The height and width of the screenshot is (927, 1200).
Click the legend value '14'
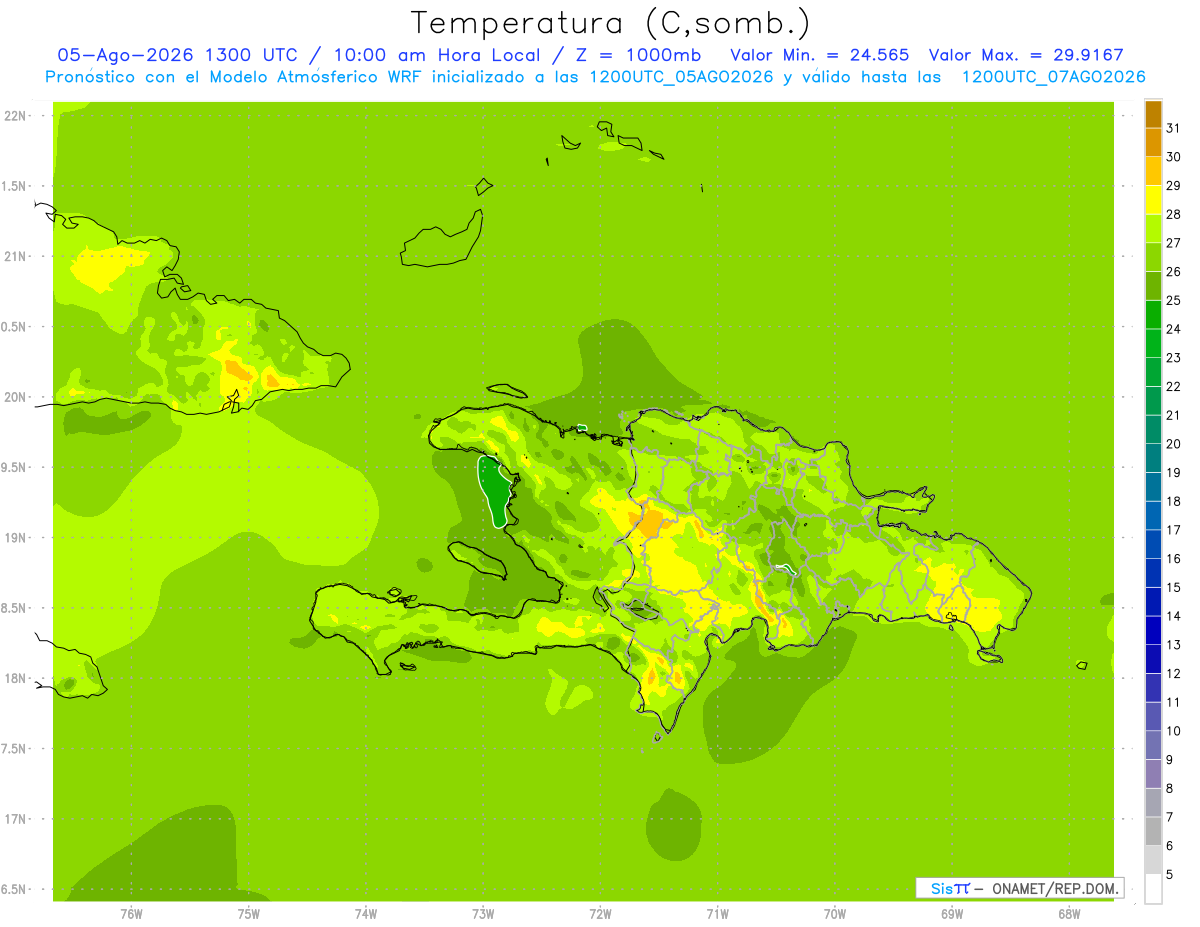pyautogui.click(x=1173, y=616)
